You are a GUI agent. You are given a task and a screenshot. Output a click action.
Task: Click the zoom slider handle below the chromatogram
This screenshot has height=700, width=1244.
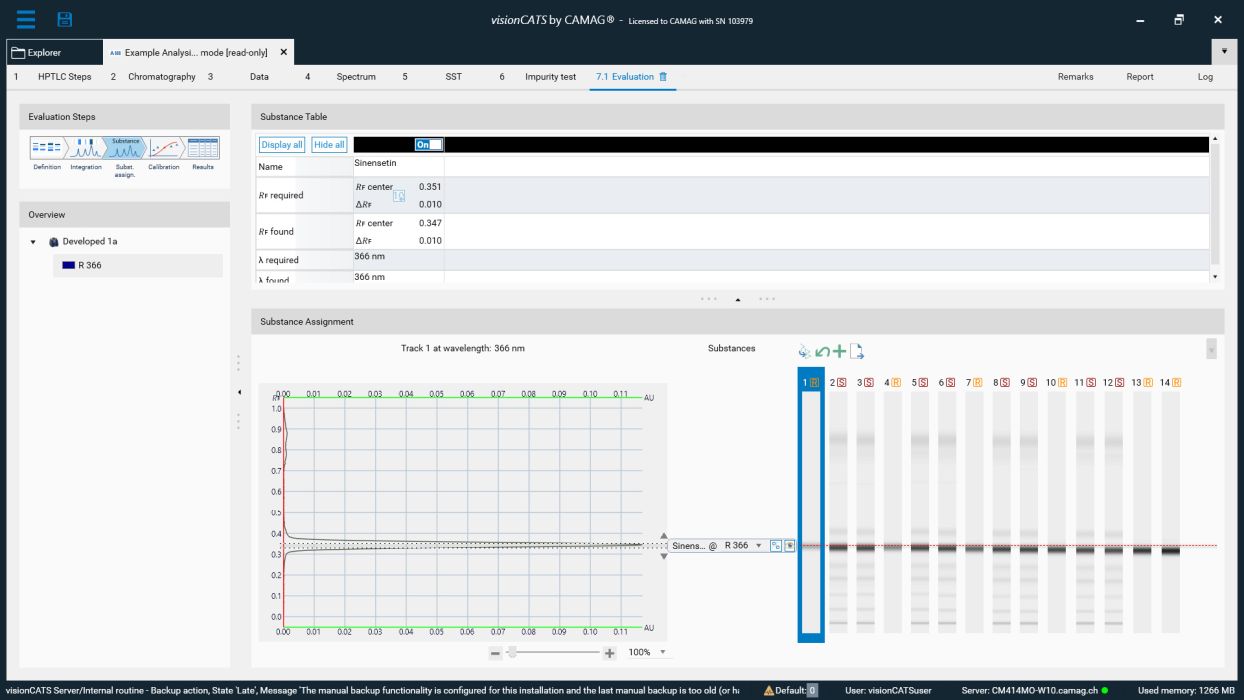(x=512, y=653)
